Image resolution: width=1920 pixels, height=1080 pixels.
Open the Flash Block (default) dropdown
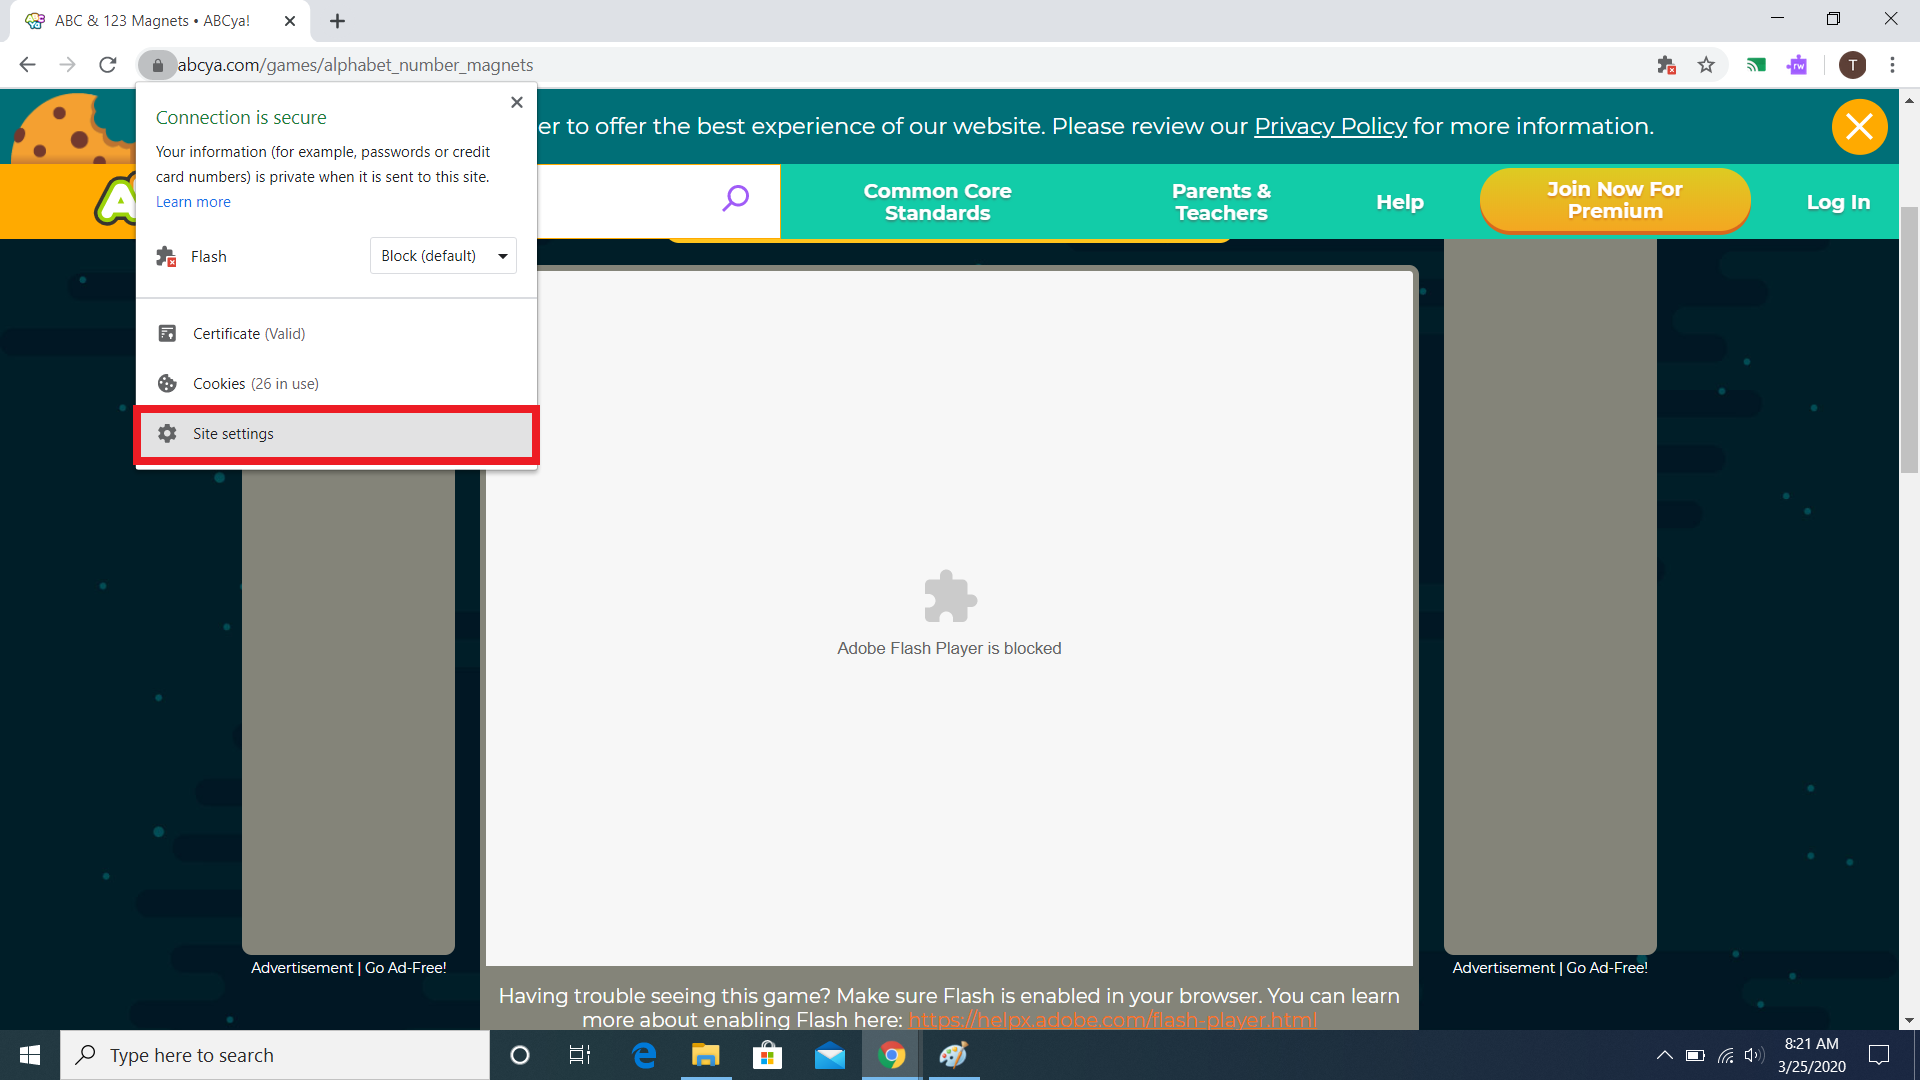coord(443,256)
